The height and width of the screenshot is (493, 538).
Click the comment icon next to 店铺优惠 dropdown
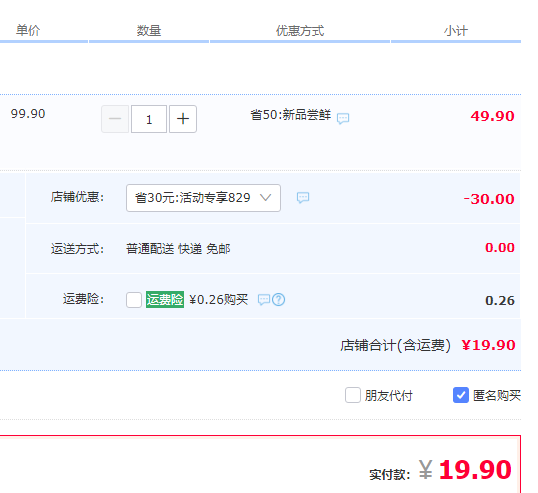[303, 198]
